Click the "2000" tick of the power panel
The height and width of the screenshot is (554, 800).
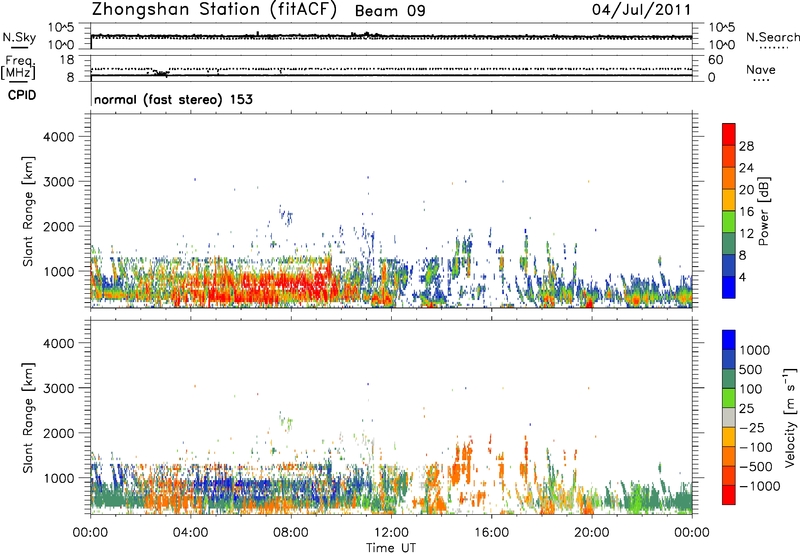(58, 226)
